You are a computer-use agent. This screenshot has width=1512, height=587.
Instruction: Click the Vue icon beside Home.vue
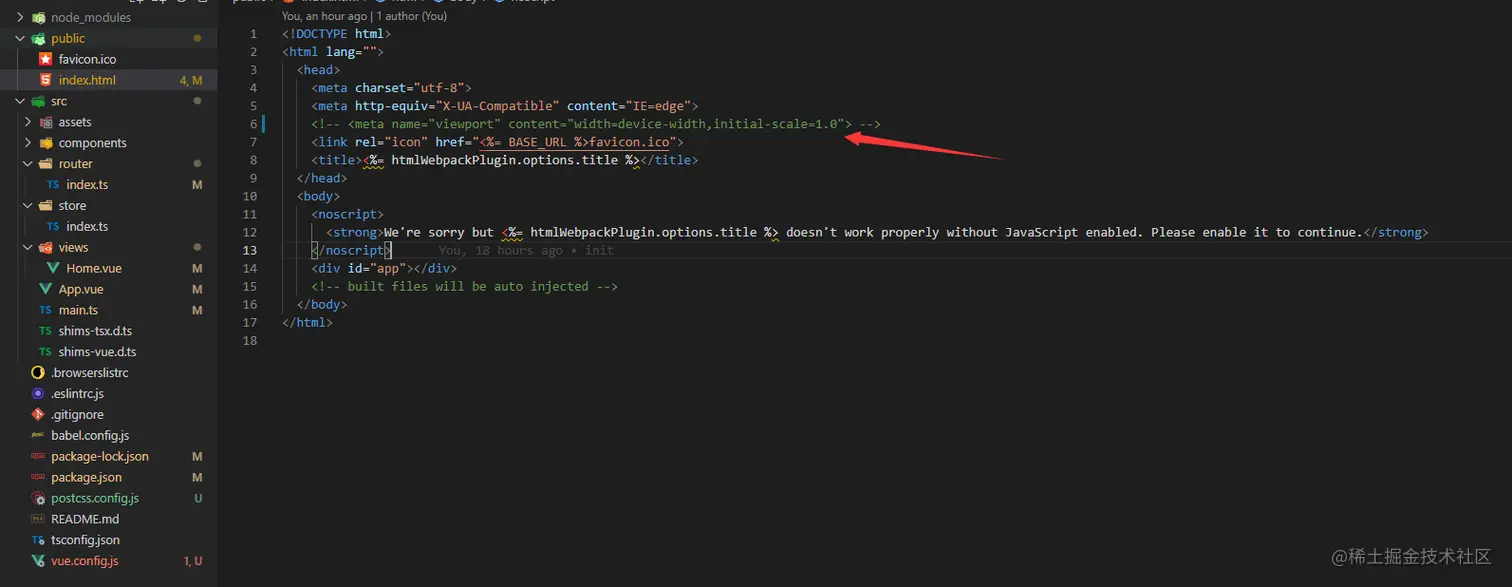tap(53, 269)
